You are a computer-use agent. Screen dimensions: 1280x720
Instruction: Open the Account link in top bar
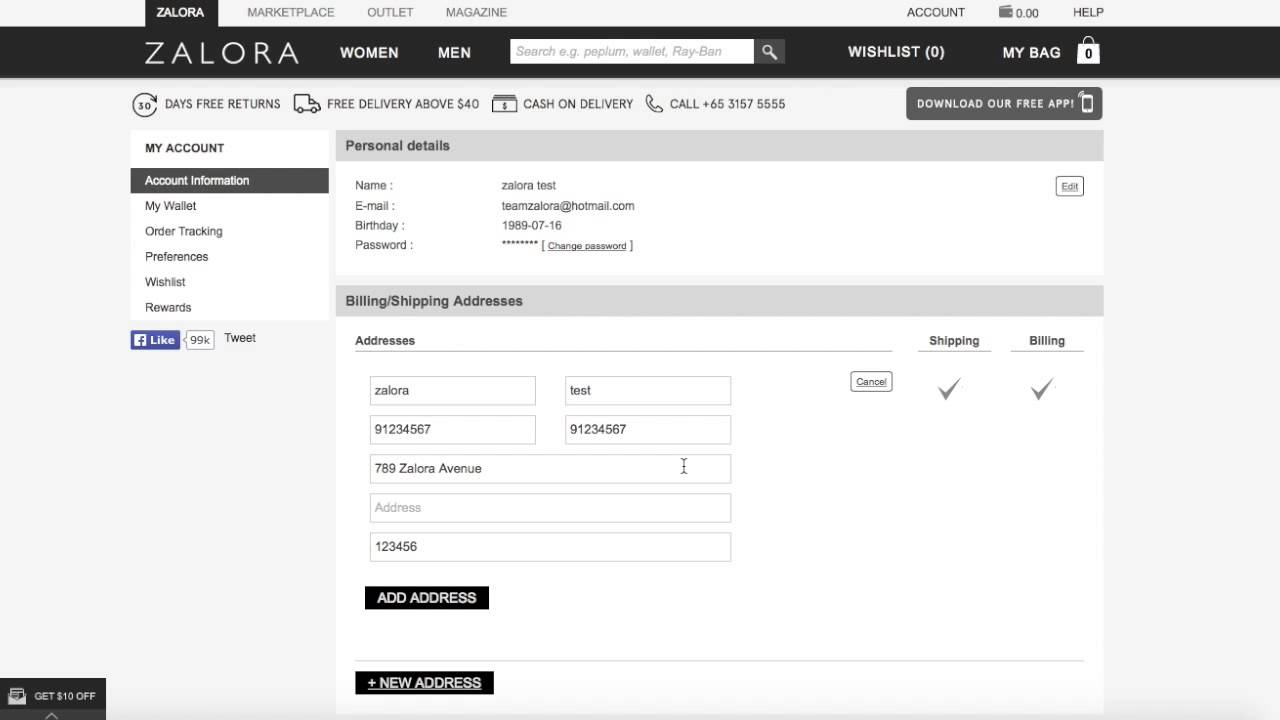click(936, 12)
